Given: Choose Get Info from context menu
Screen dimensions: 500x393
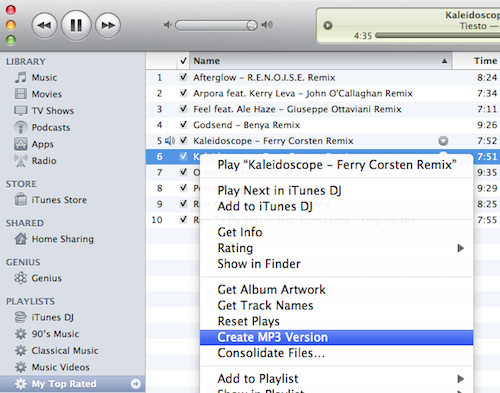Looking at the screenshot, I should 337,232.
